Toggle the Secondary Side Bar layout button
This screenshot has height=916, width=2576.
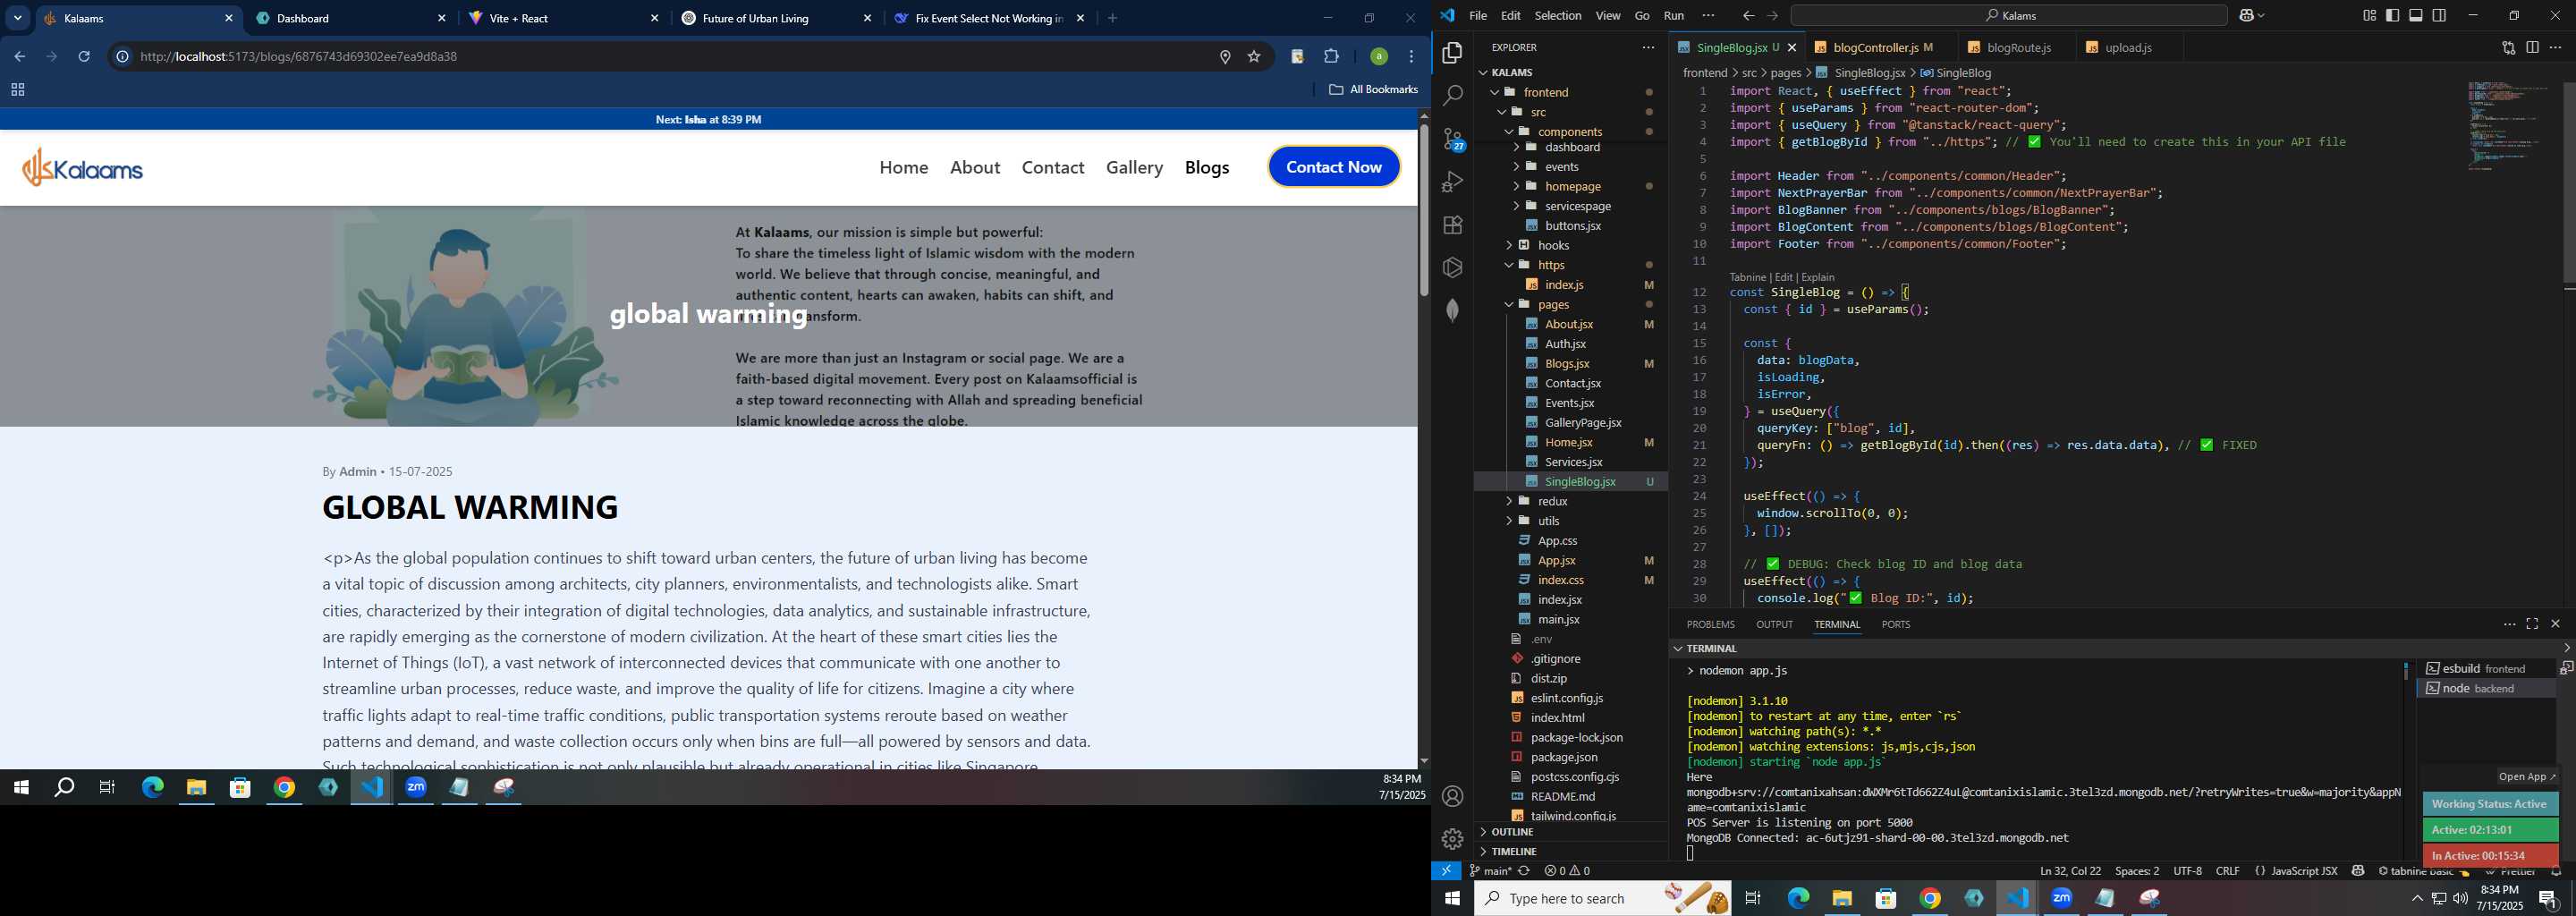2439,15
